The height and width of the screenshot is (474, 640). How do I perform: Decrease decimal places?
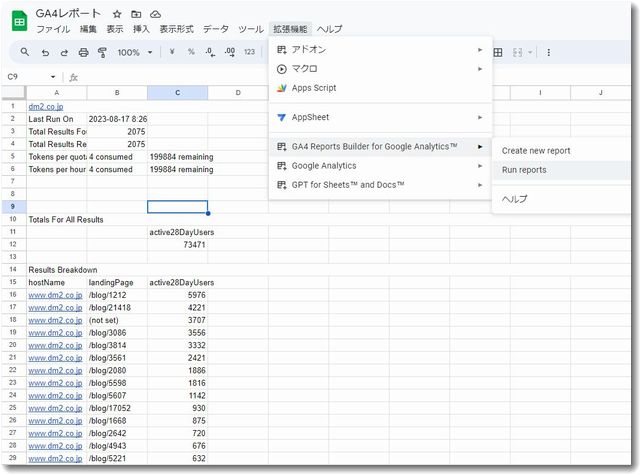coord(210,52)
